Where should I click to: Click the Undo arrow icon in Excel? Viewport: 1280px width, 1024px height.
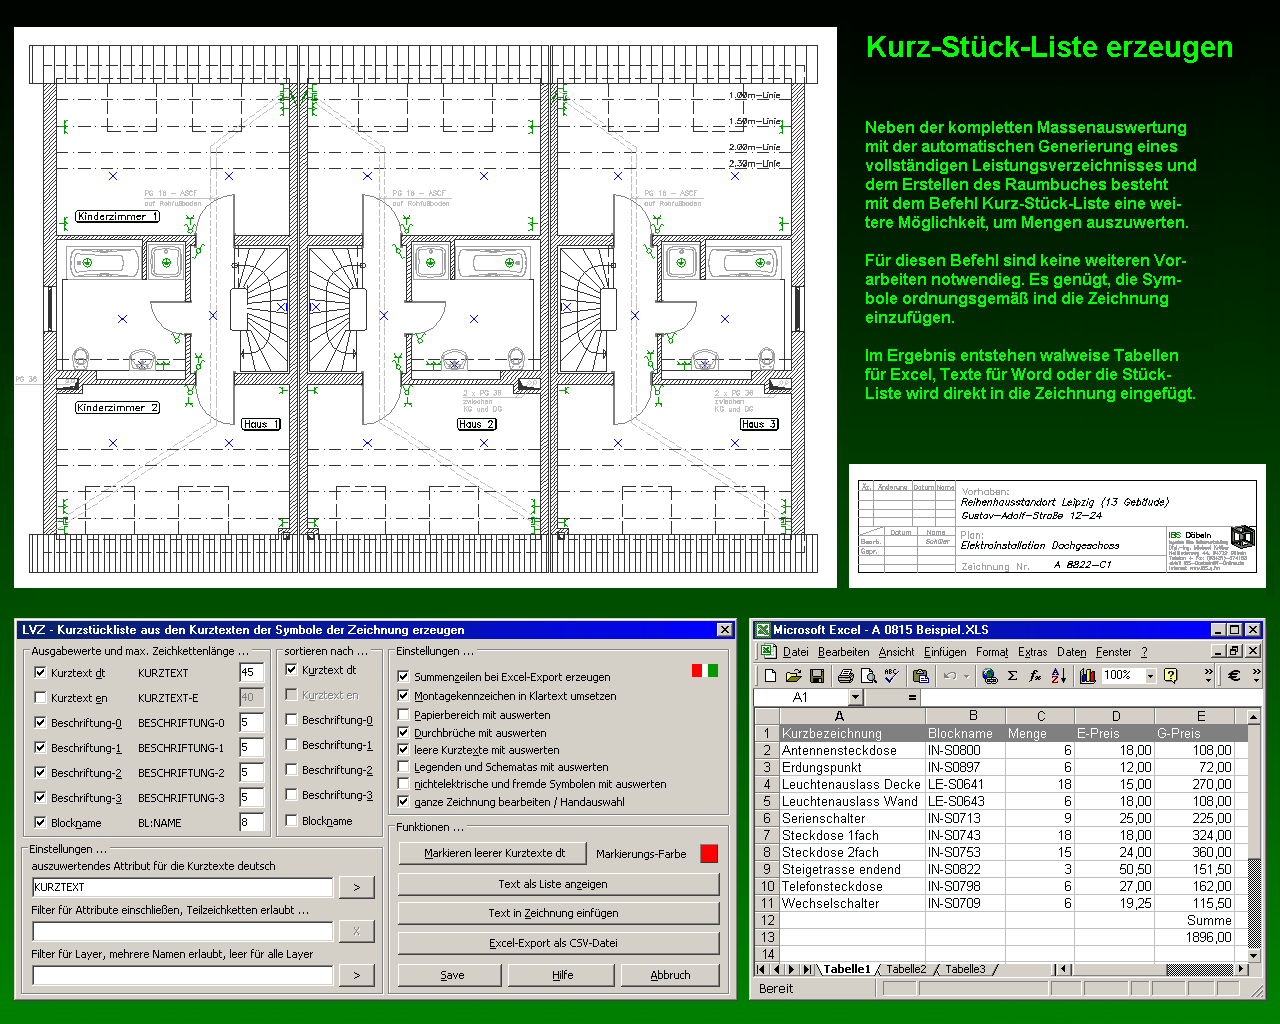pyautogui.click(x=950, y=676)
